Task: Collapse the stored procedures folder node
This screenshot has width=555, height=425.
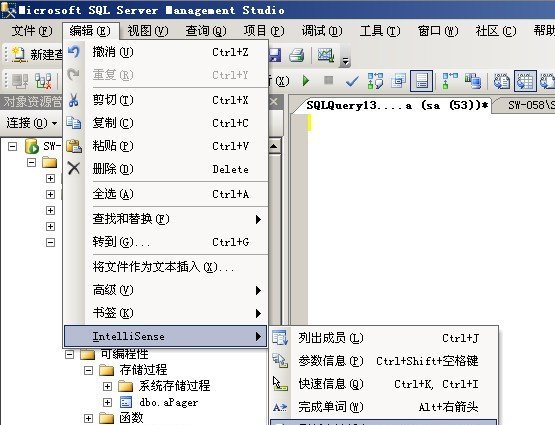Action: 88,370
